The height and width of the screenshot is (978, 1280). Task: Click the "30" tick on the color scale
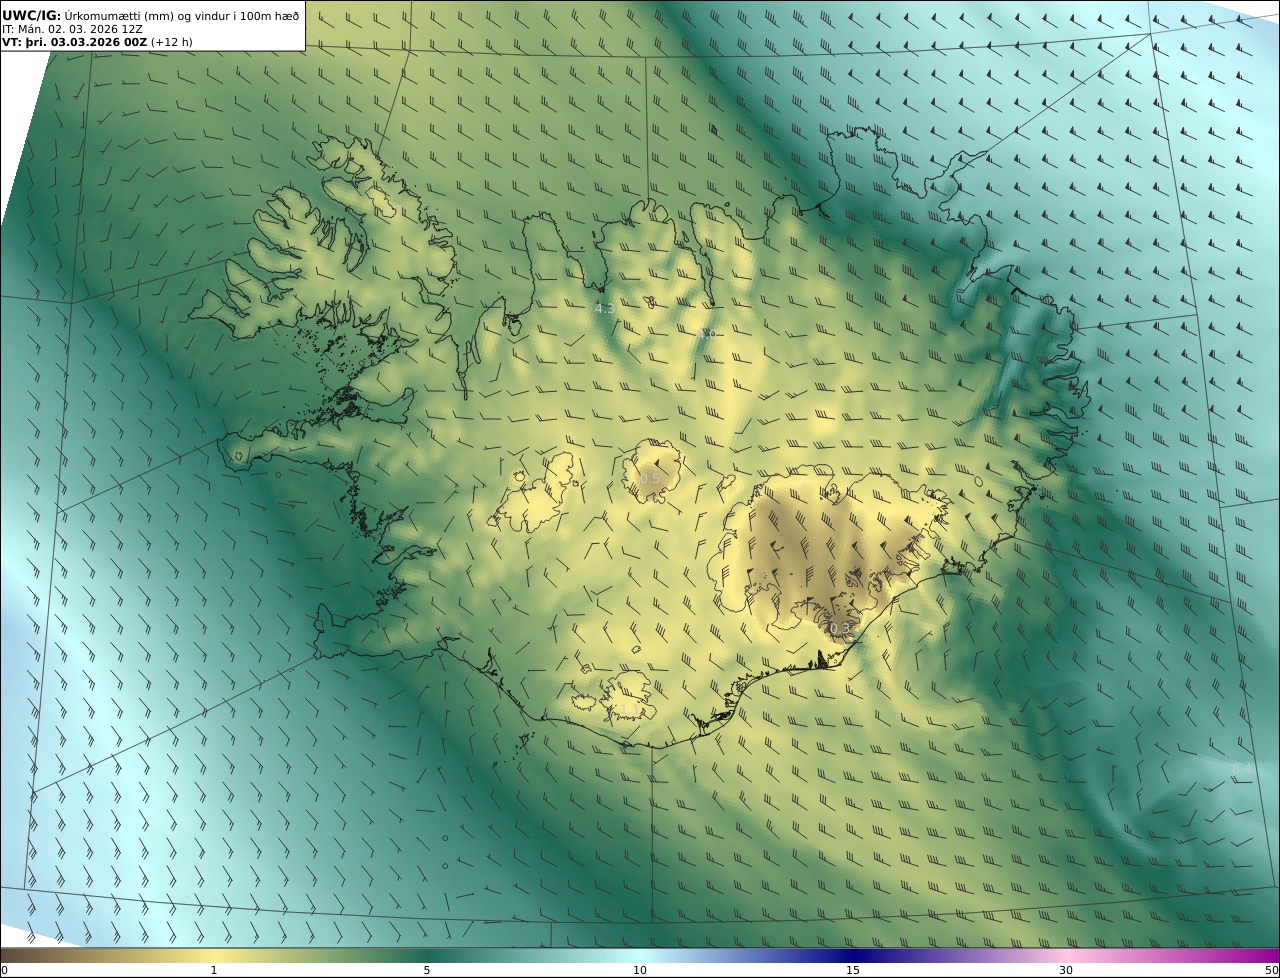tap(1066, 970)
